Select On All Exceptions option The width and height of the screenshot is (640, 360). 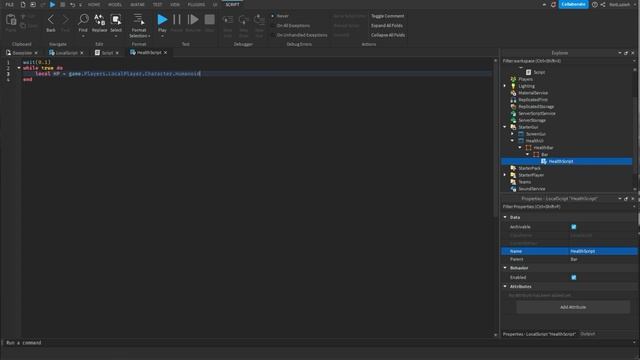click(293, 26)
